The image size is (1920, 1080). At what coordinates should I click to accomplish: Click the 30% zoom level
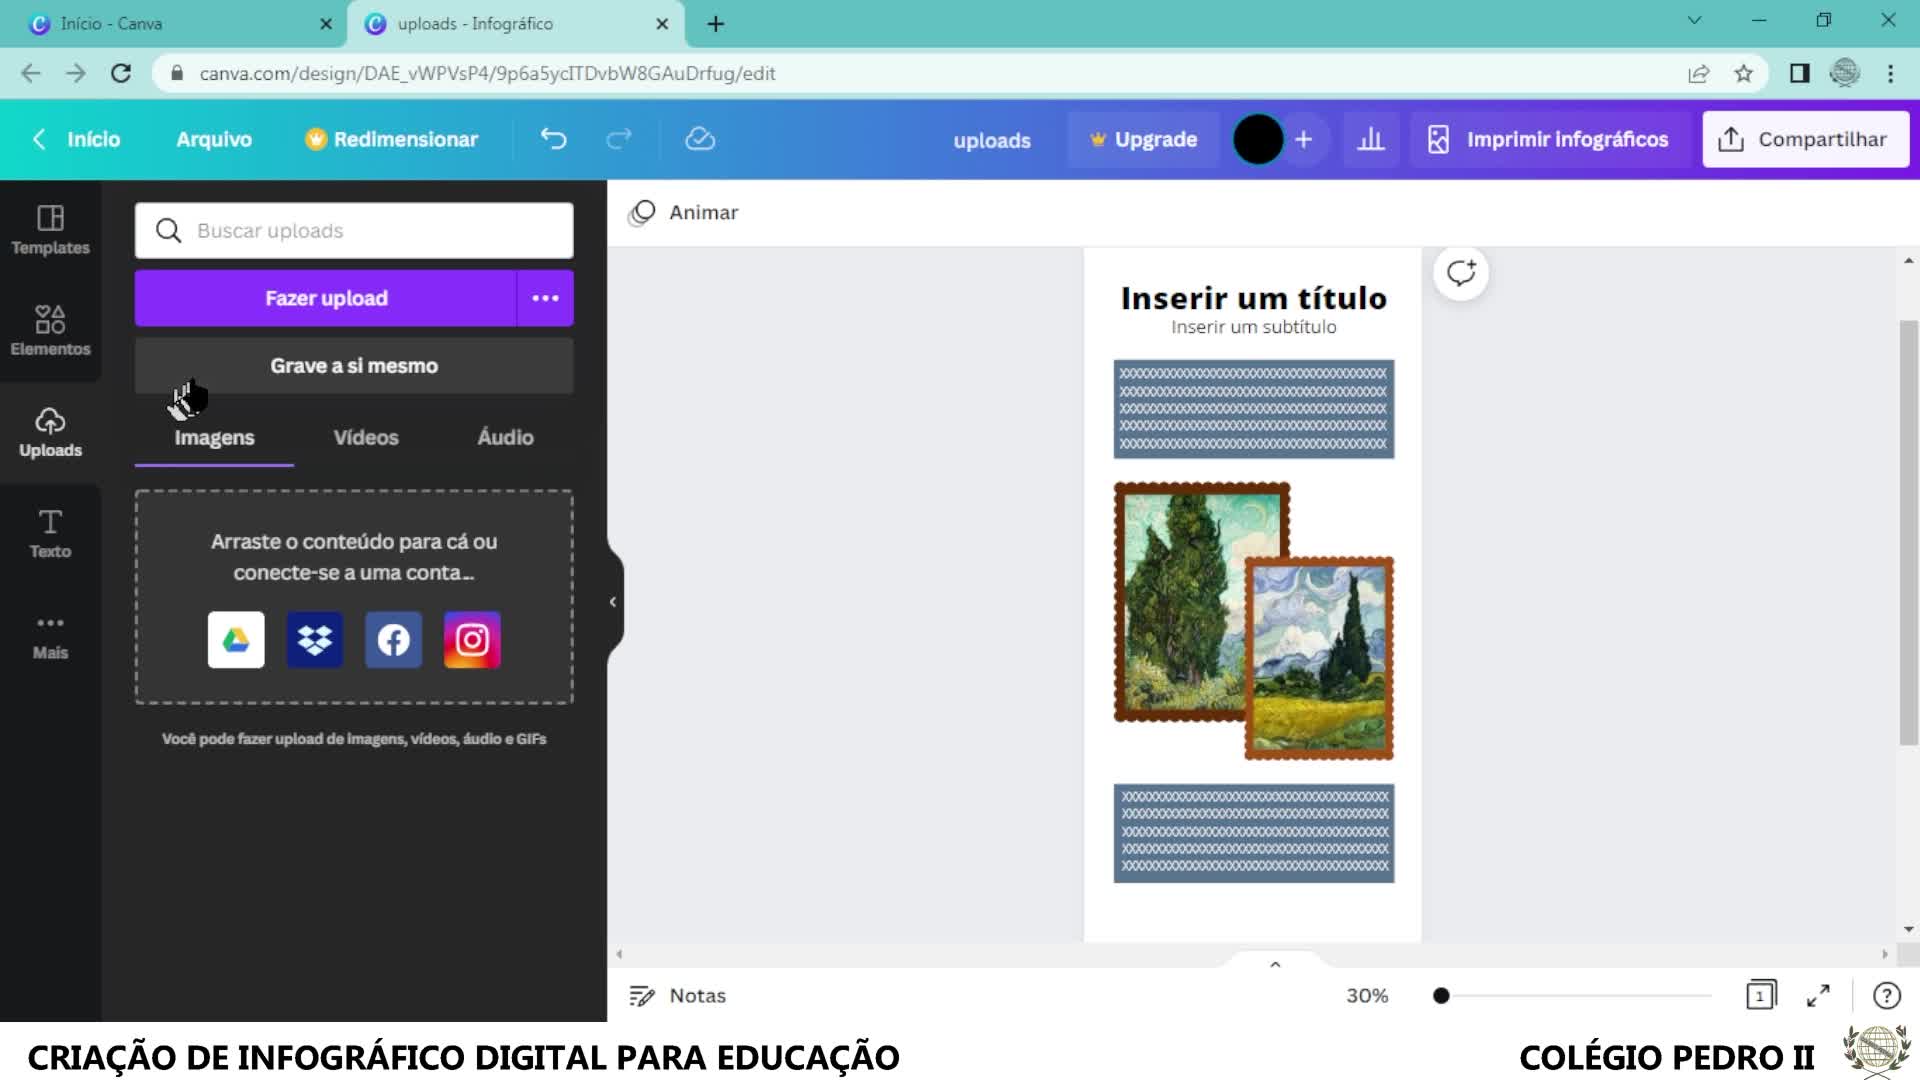coord(1367,996)
